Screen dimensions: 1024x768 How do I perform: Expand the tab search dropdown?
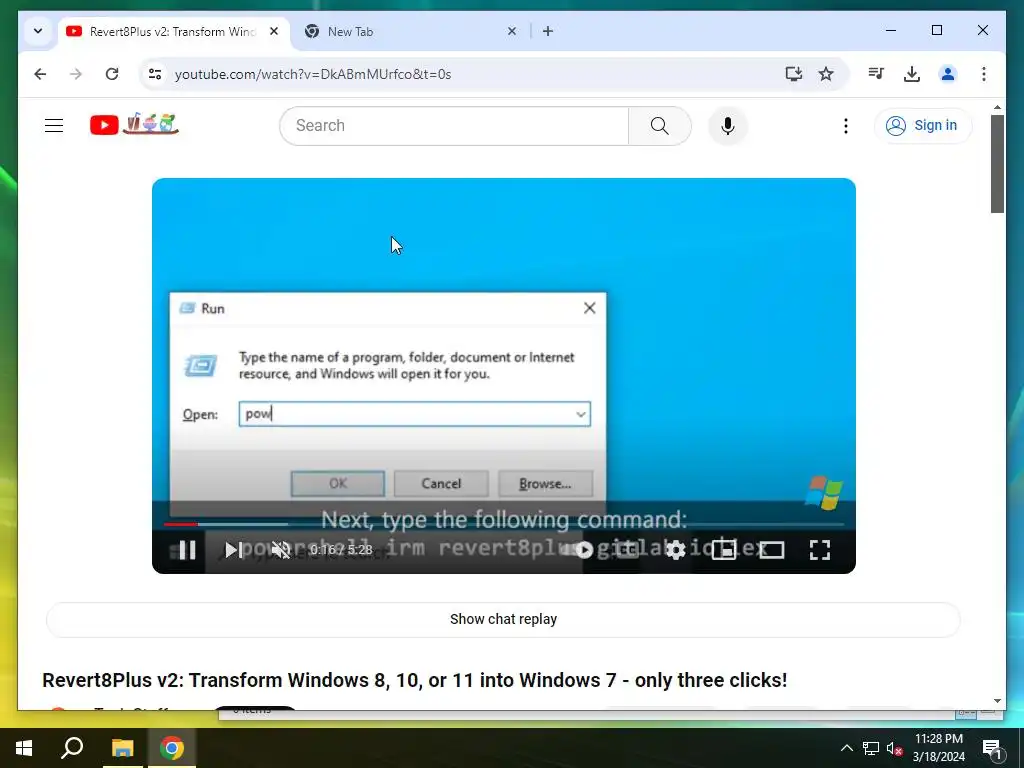(x=38, y=31)
